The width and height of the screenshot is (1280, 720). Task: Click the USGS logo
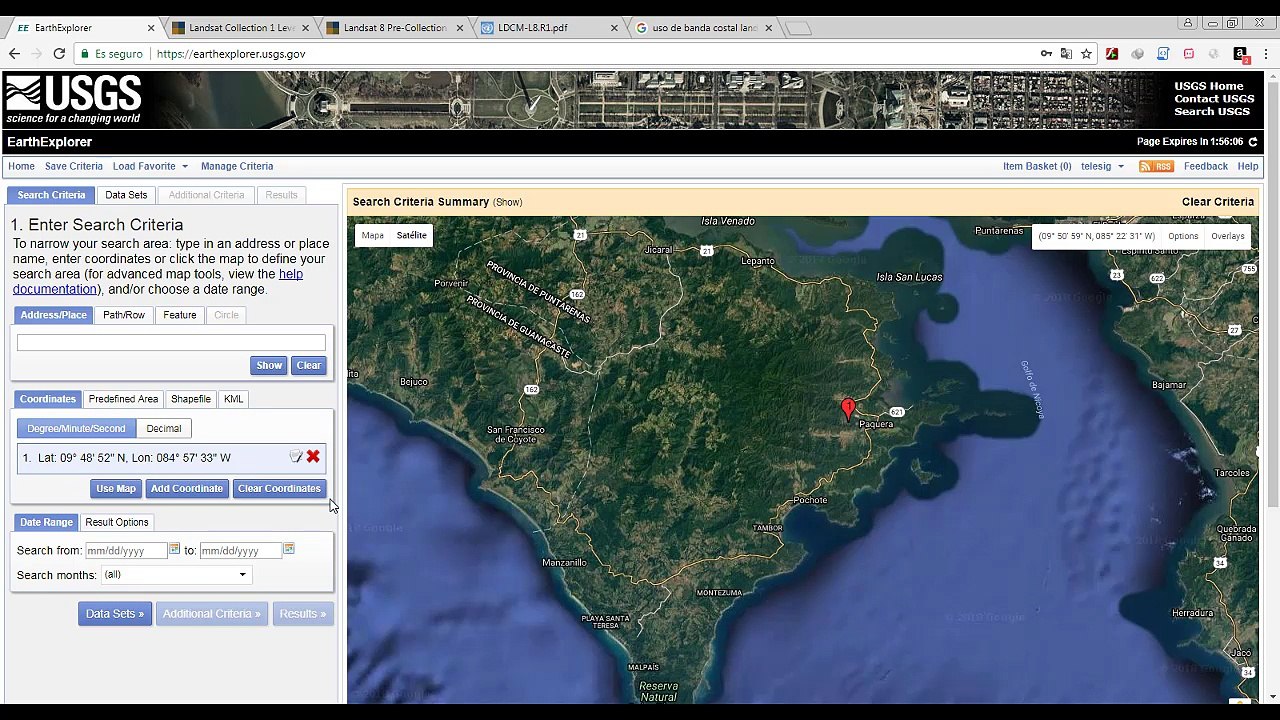point(73,100)
